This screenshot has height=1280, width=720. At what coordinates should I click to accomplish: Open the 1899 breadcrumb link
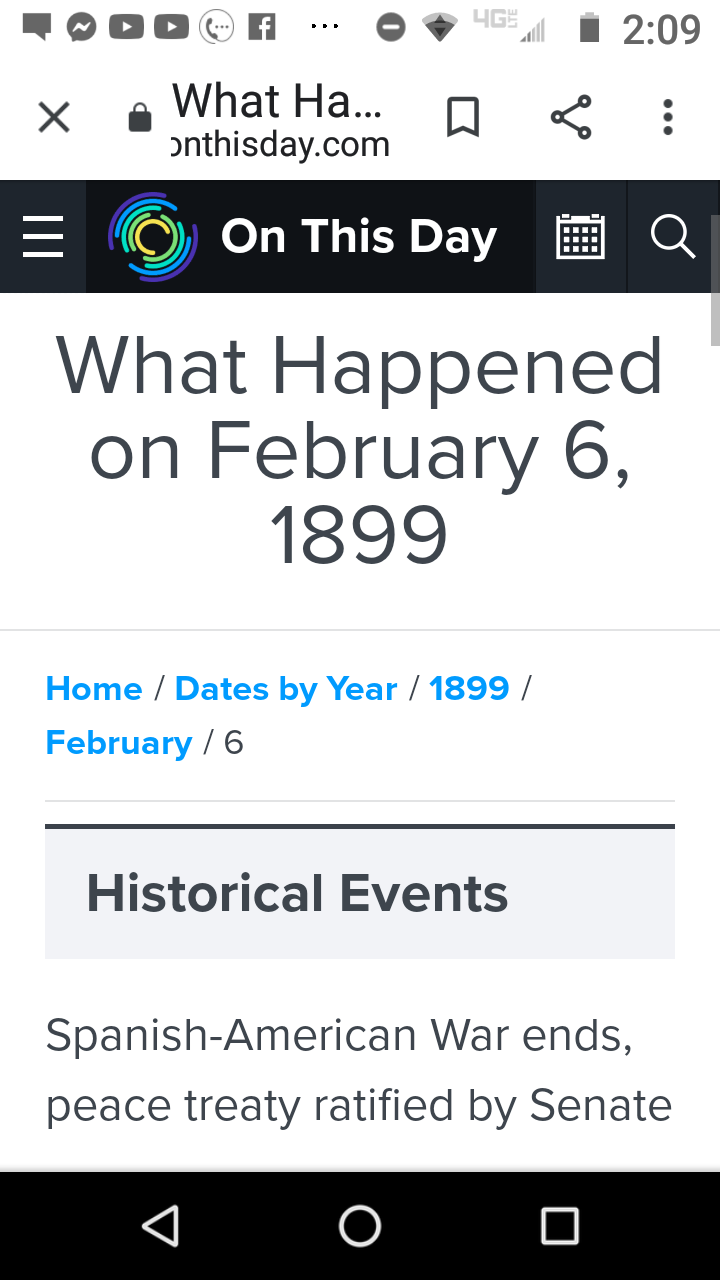click(x=469, y=689)
